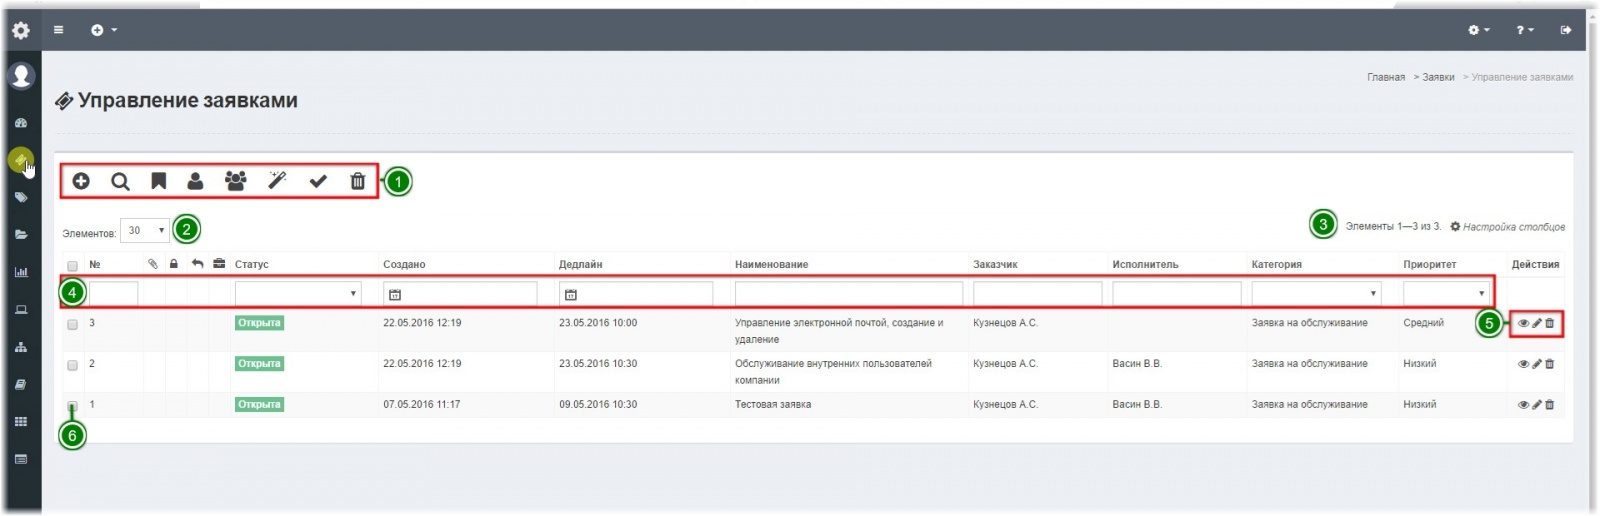The width and height of the screenshot is (1600, 516).
Task: View request 2 with eye icon
Action: click(x=1523, y=364)
